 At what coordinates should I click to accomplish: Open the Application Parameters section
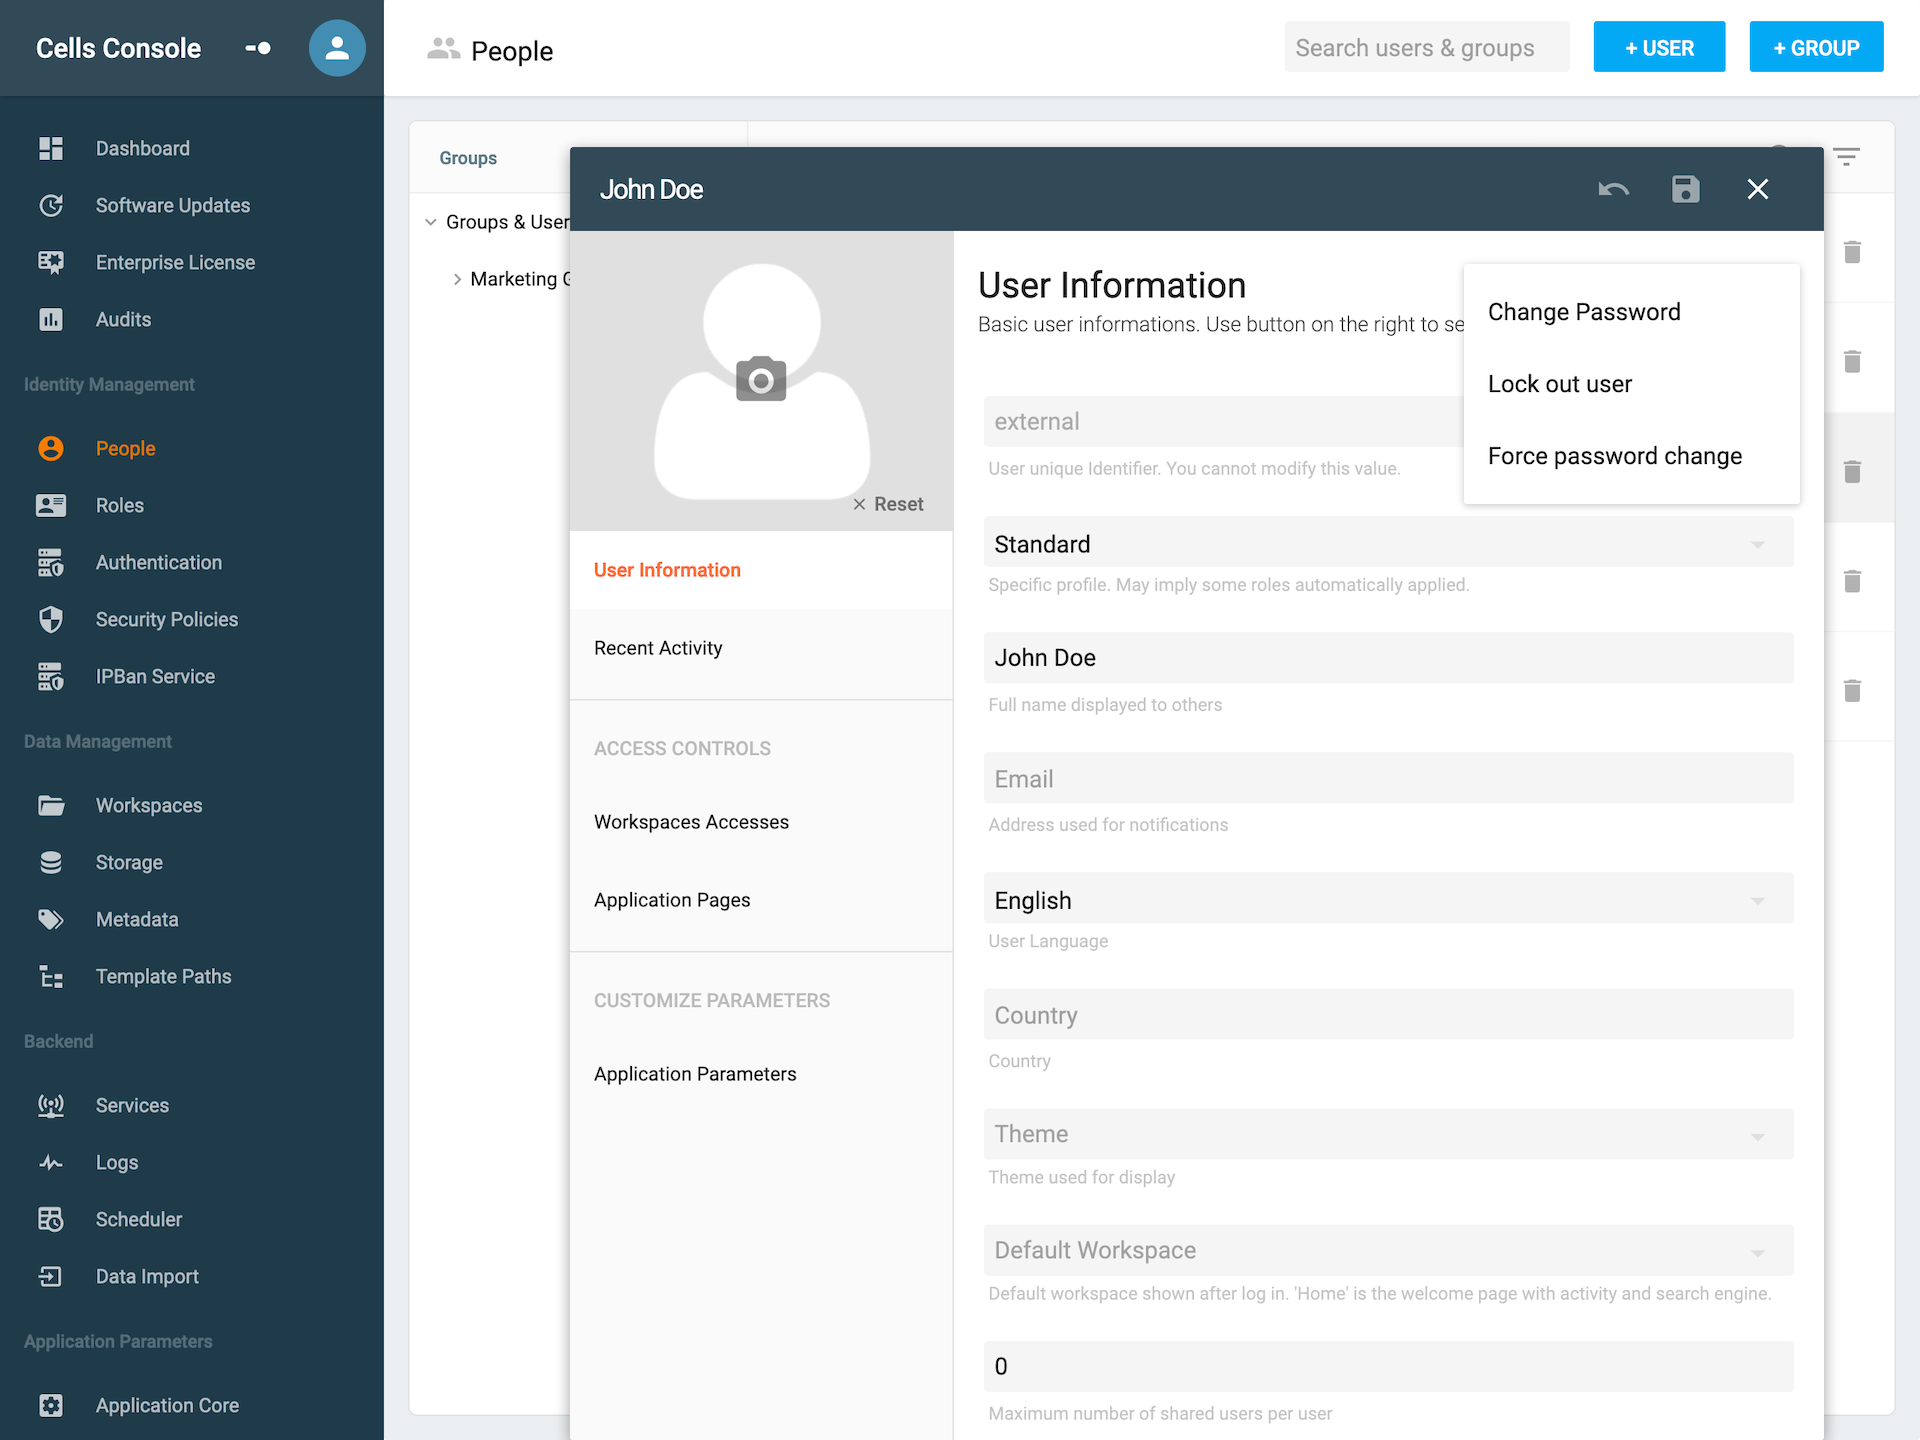click(761, 1074)
